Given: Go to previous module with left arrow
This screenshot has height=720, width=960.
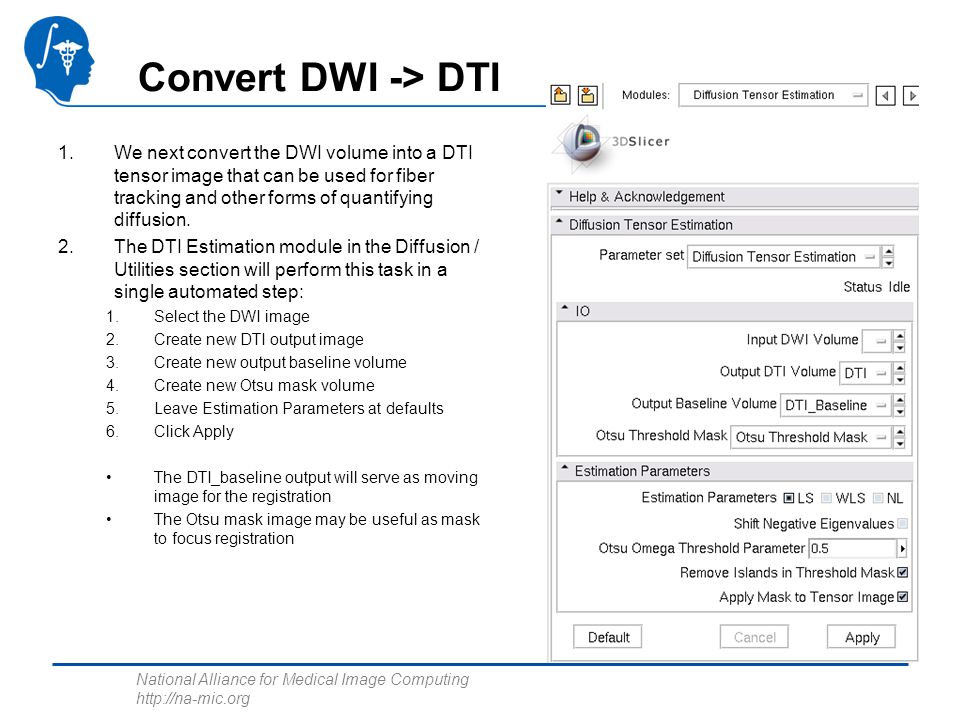Looking at the screenshot, I should (885, 96).
